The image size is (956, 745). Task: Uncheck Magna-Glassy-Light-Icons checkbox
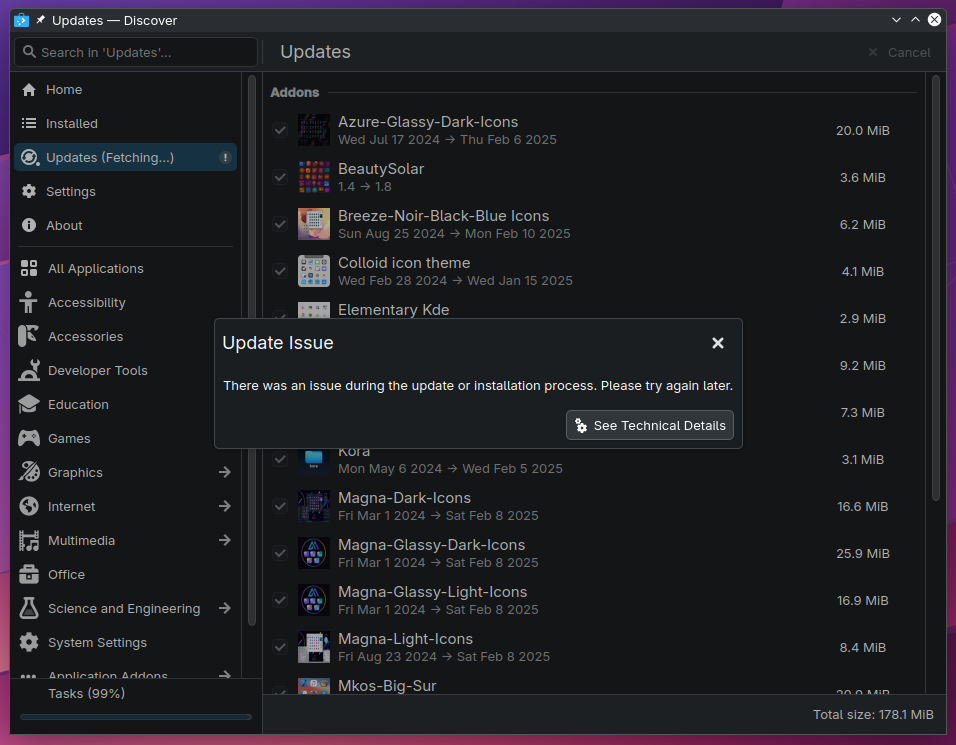point(280,601)
